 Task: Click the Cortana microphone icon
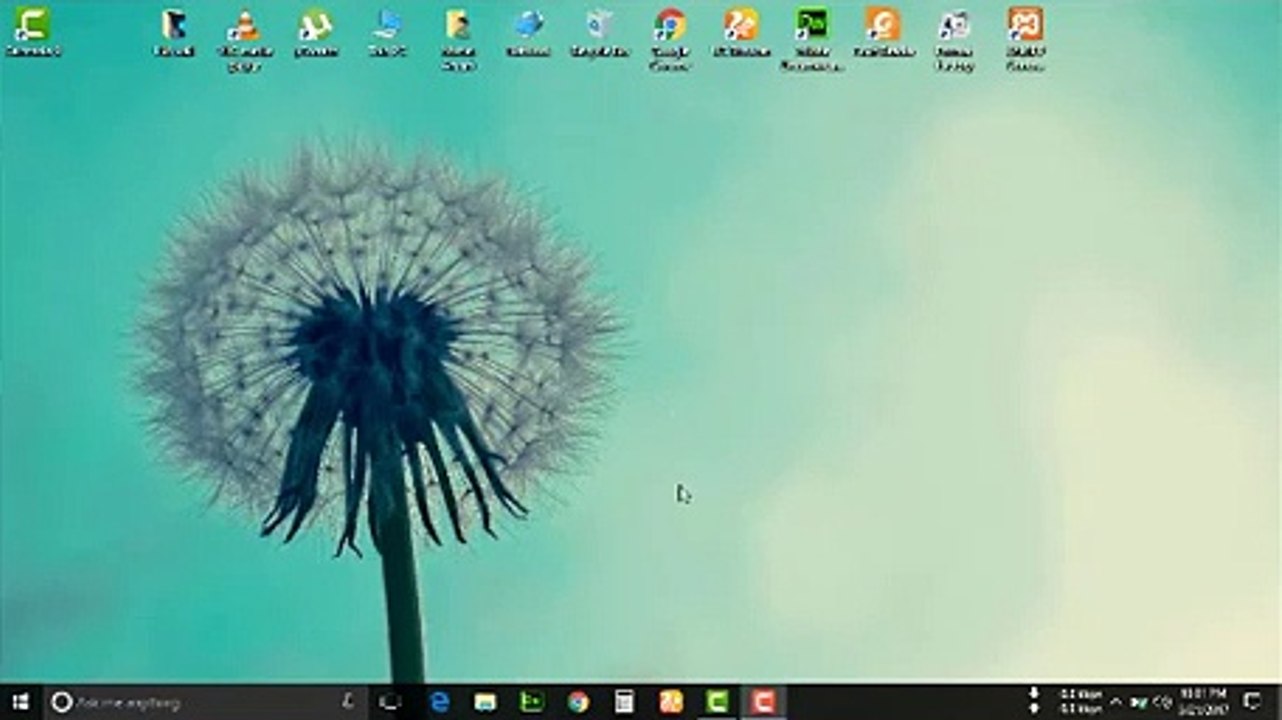tap(348, 702)
